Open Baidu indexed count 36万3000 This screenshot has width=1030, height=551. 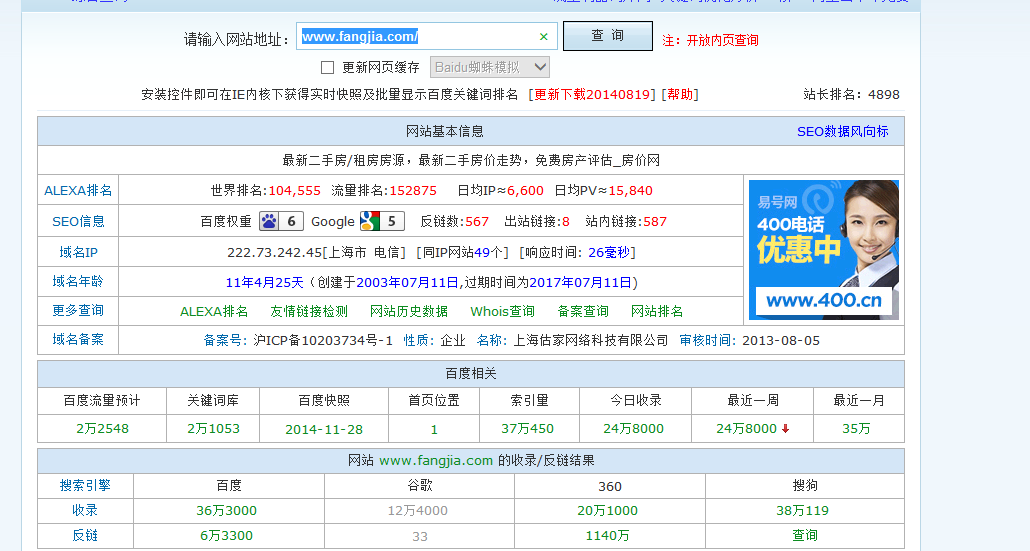click(227, 510)
